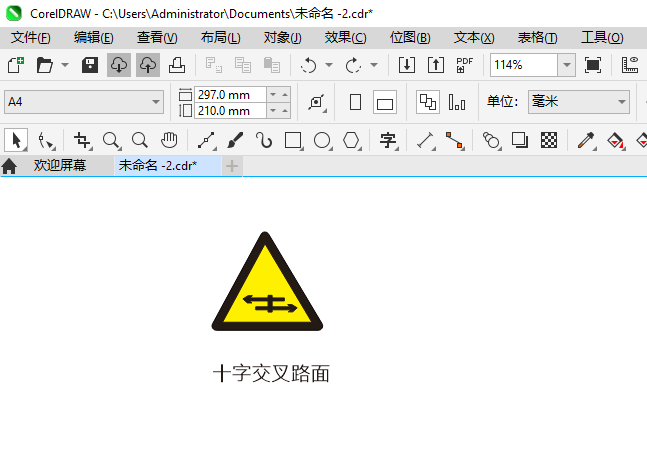647x472 pixels.
Task: Select the Drop Shadow tool
Action: coord(520,141)
